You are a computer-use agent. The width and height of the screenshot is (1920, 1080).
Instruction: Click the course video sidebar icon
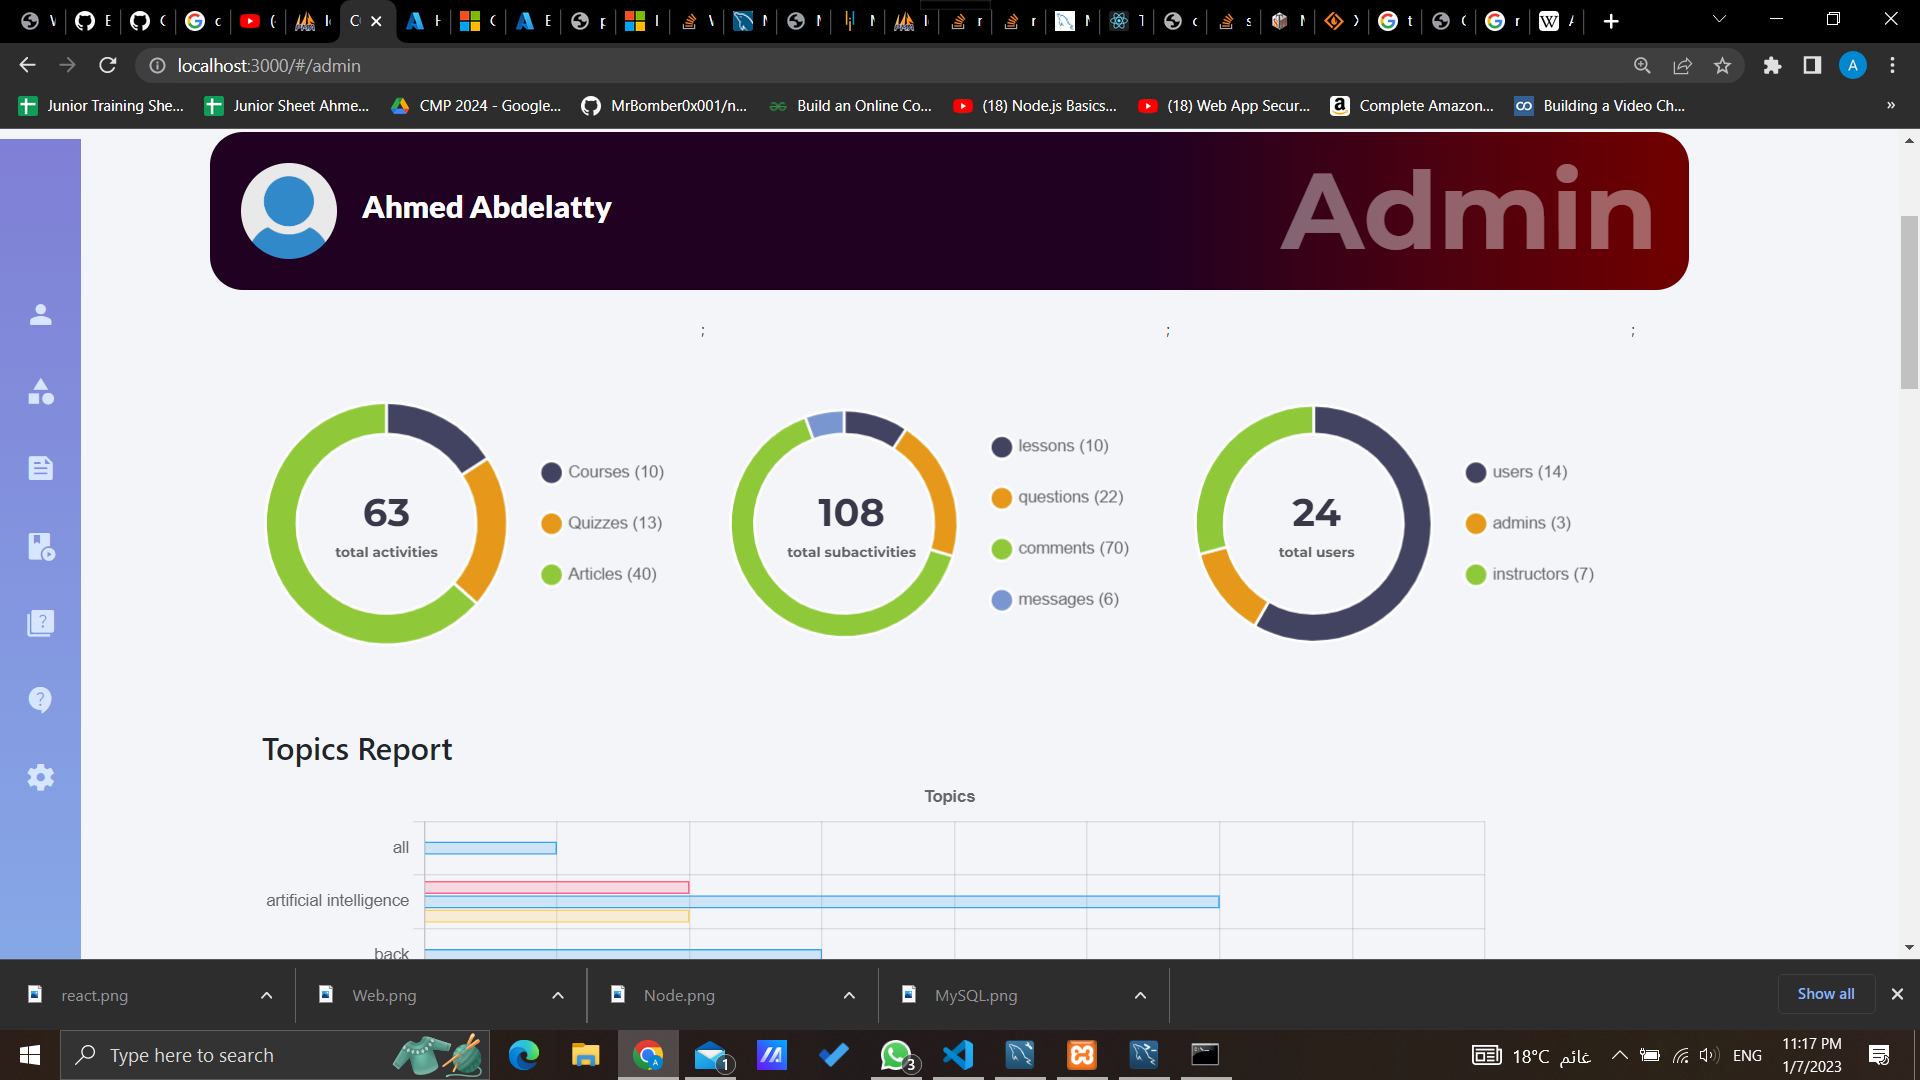(x=40, y=546)
